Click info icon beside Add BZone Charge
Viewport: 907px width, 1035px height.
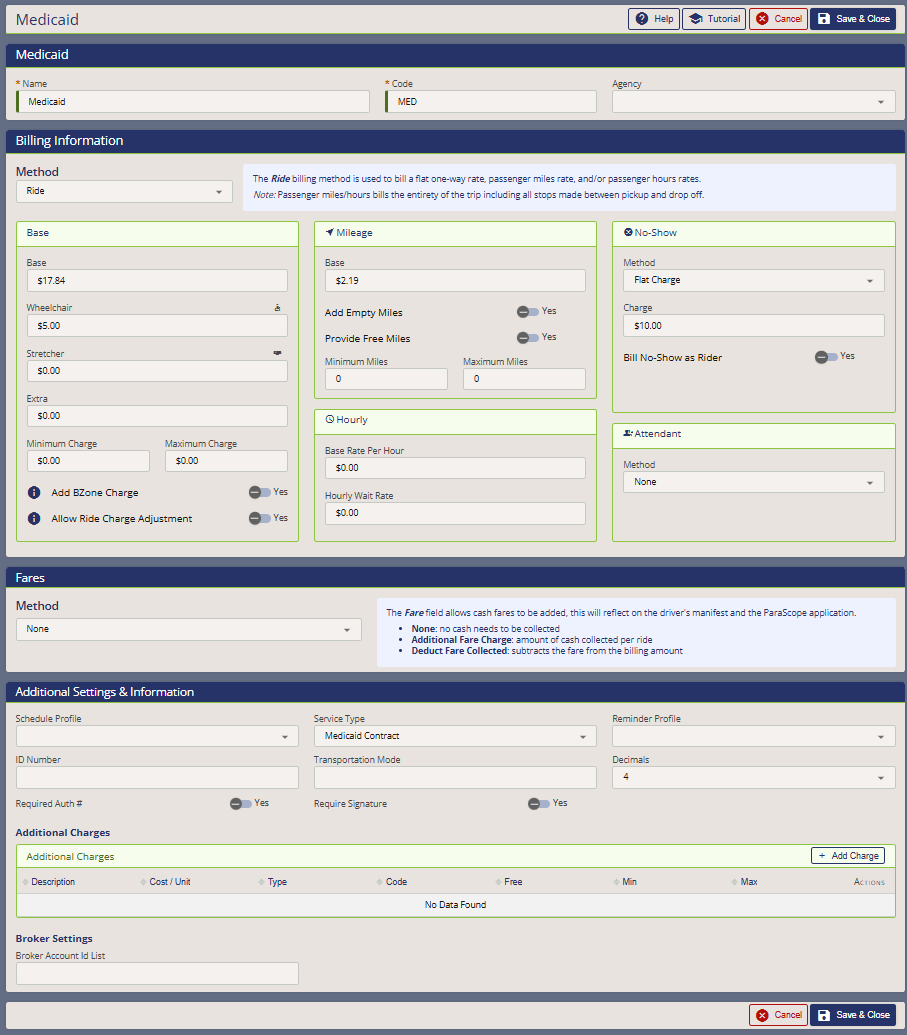34,492
